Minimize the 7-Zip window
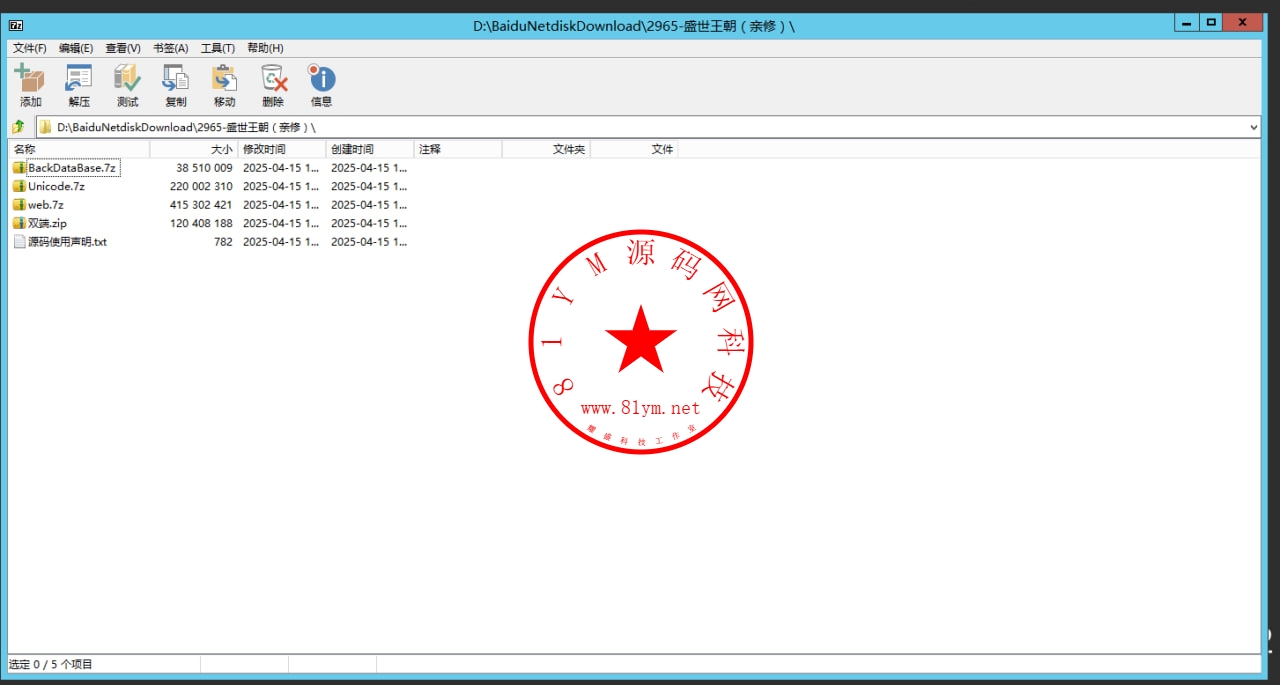Screen dimensions: 1280x685 [x=1186, y=22]
